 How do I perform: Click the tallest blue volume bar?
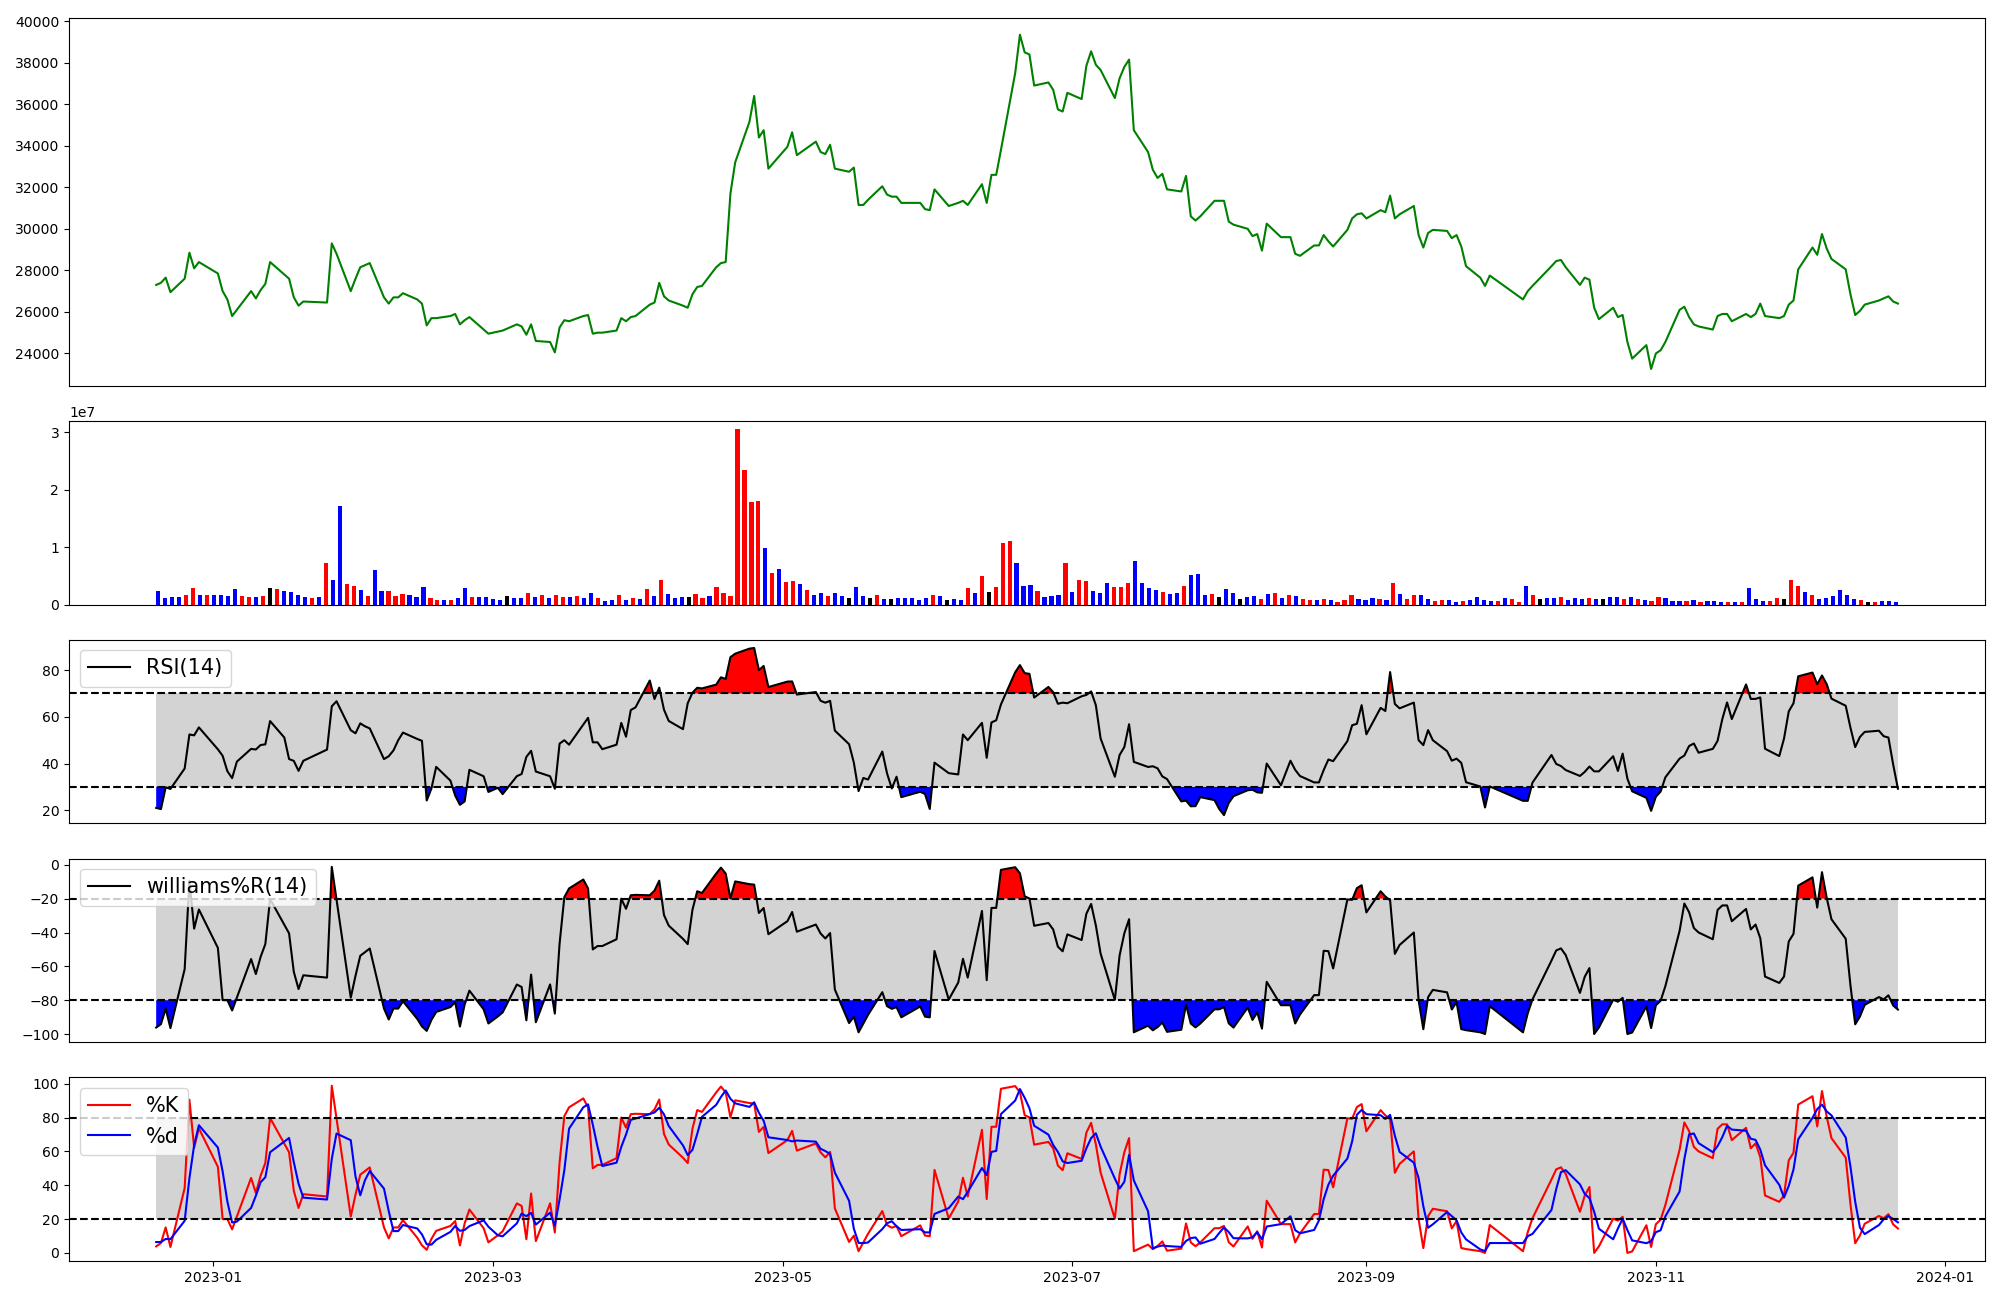(x=340, y=555)
